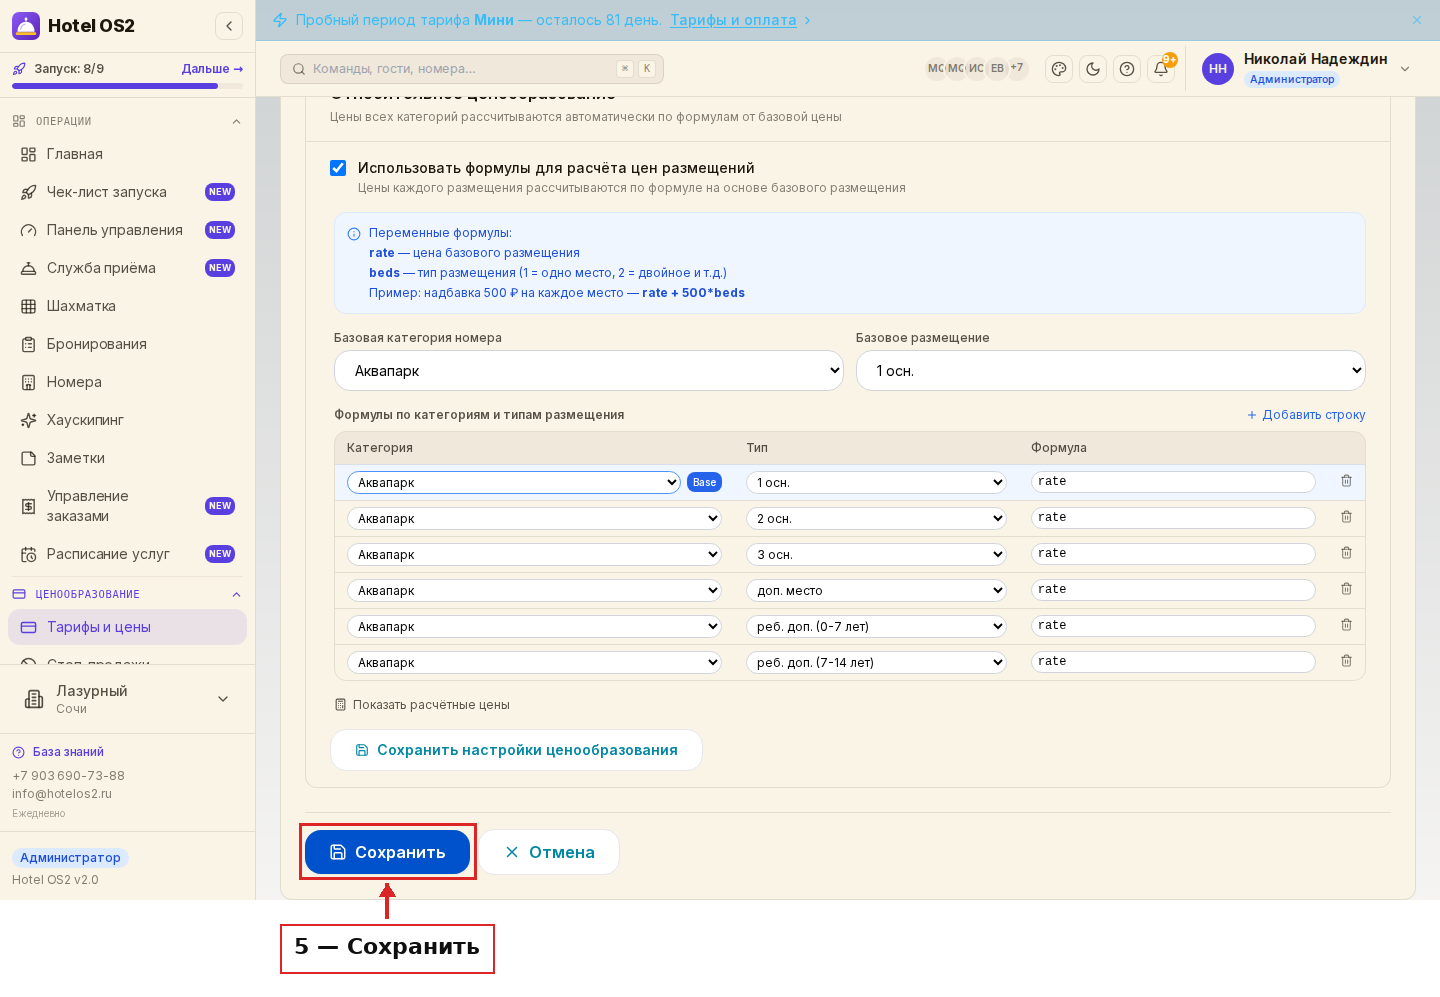The image size is (1440, 997).
Task: Expand the Лазурный Сочи hotel selector
Action: (127, 699)
